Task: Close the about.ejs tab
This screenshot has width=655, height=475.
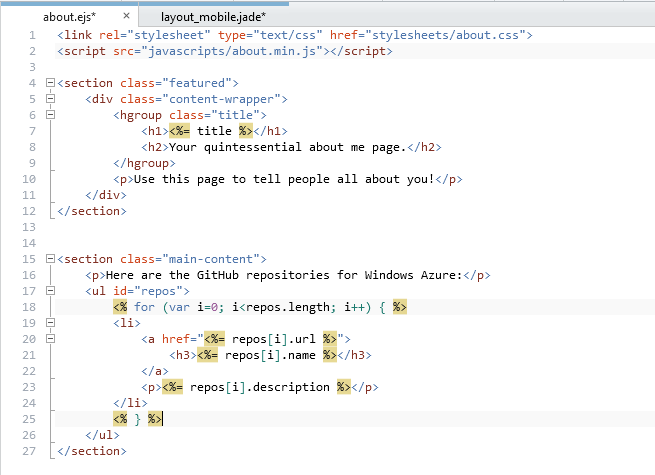Action: pos(127,16)
